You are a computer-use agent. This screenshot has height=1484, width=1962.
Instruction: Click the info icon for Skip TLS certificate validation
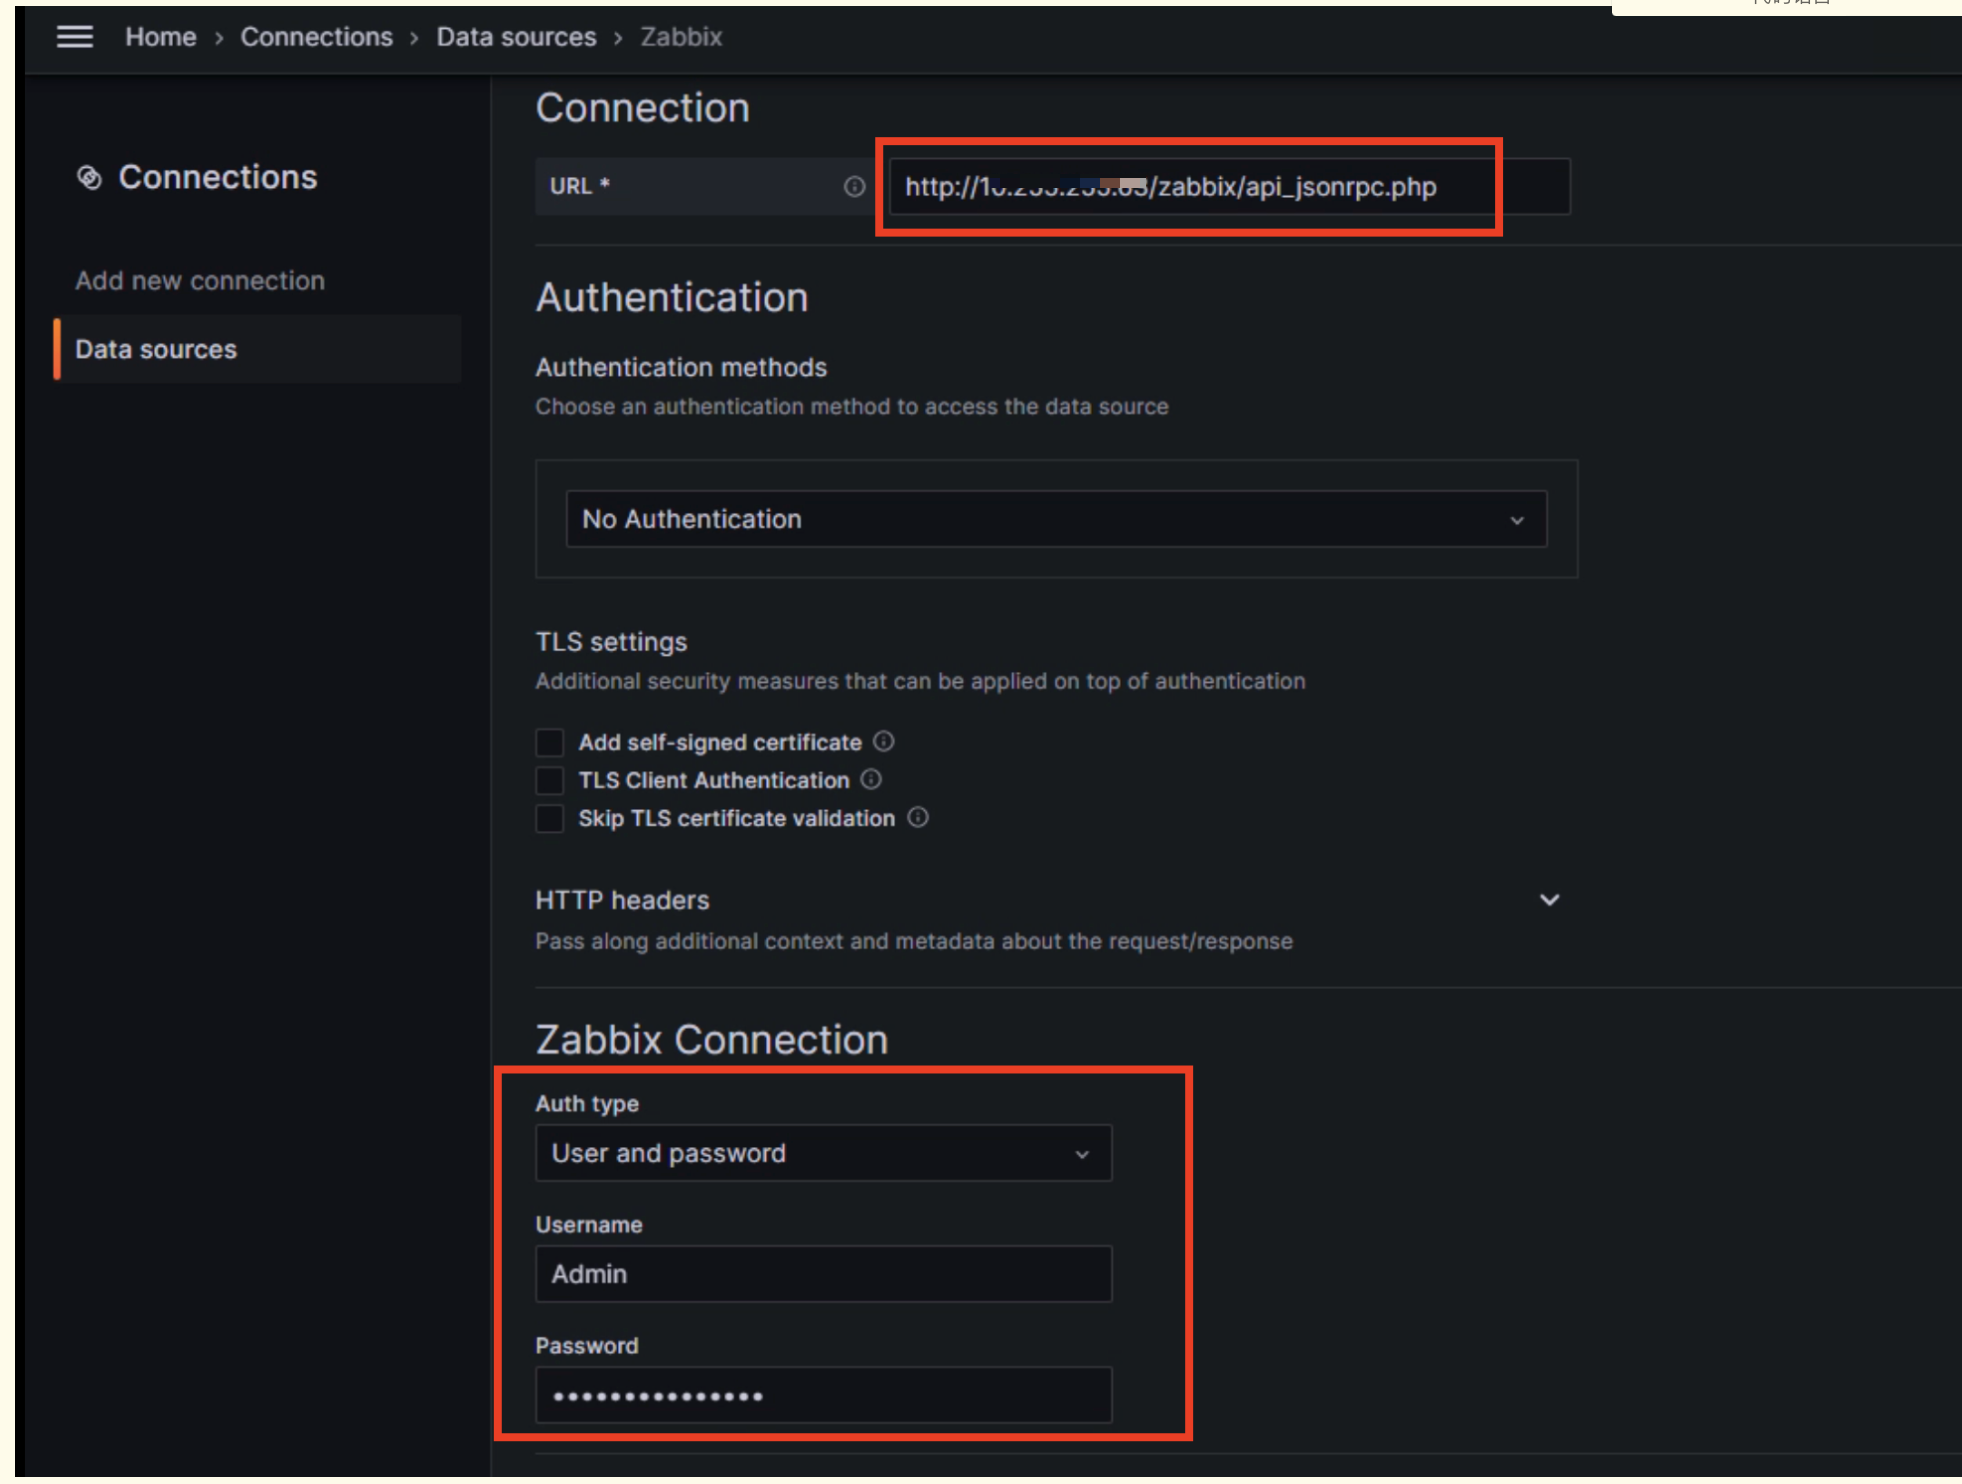[918, 818]
